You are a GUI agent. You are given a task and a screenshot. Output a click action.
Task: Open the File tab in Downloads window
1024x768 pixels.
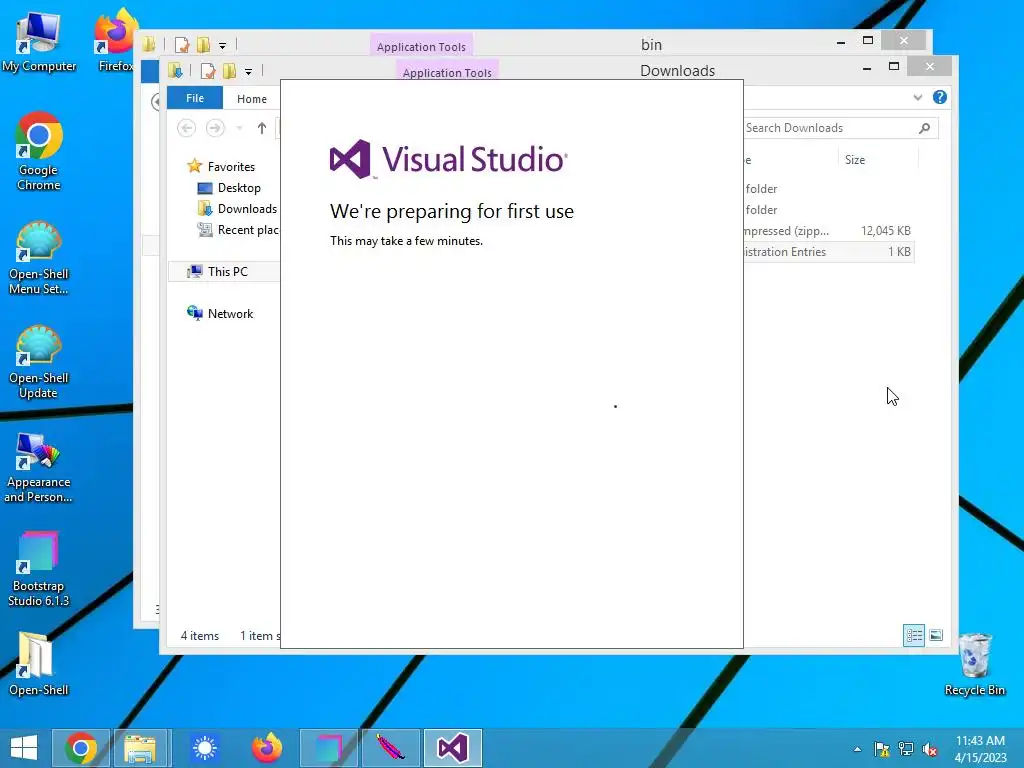pyautogui.click(x=195, y=98)
